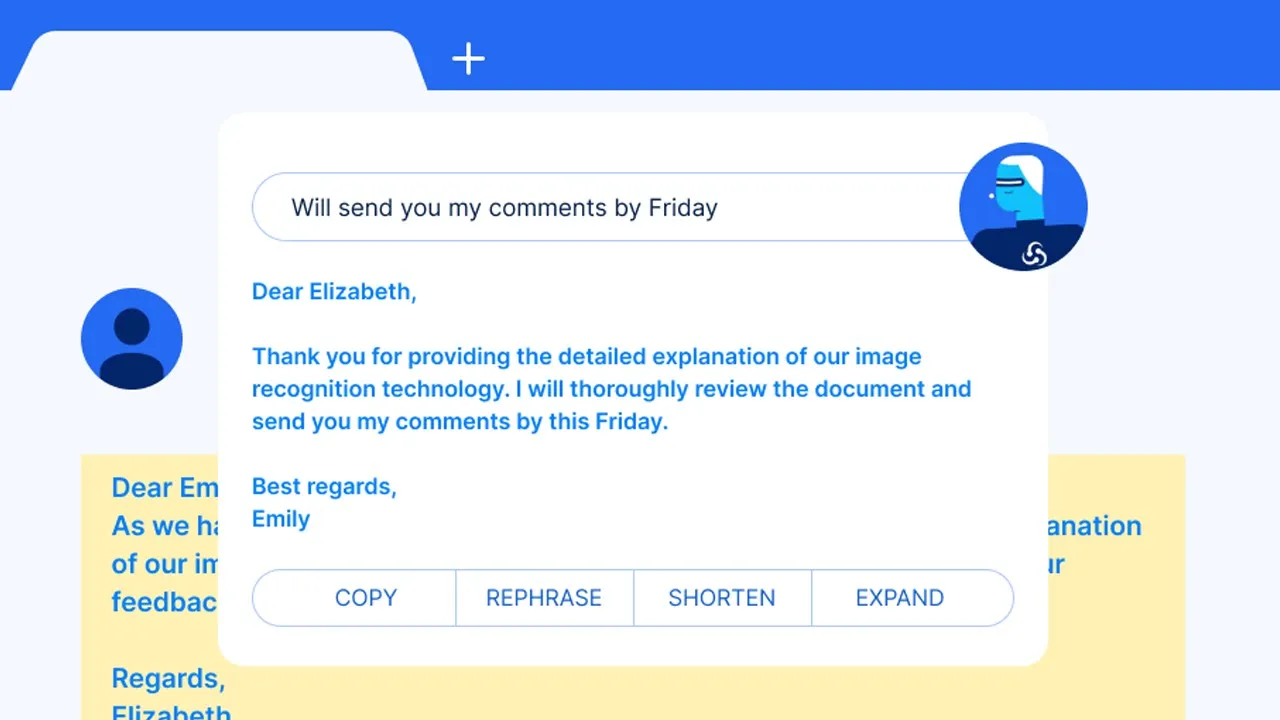The height and width of the screenshot is (720, 1280).
Task: Click the "Dear Elizabeth," greeting in generated reply
Action: pos(334,292)
